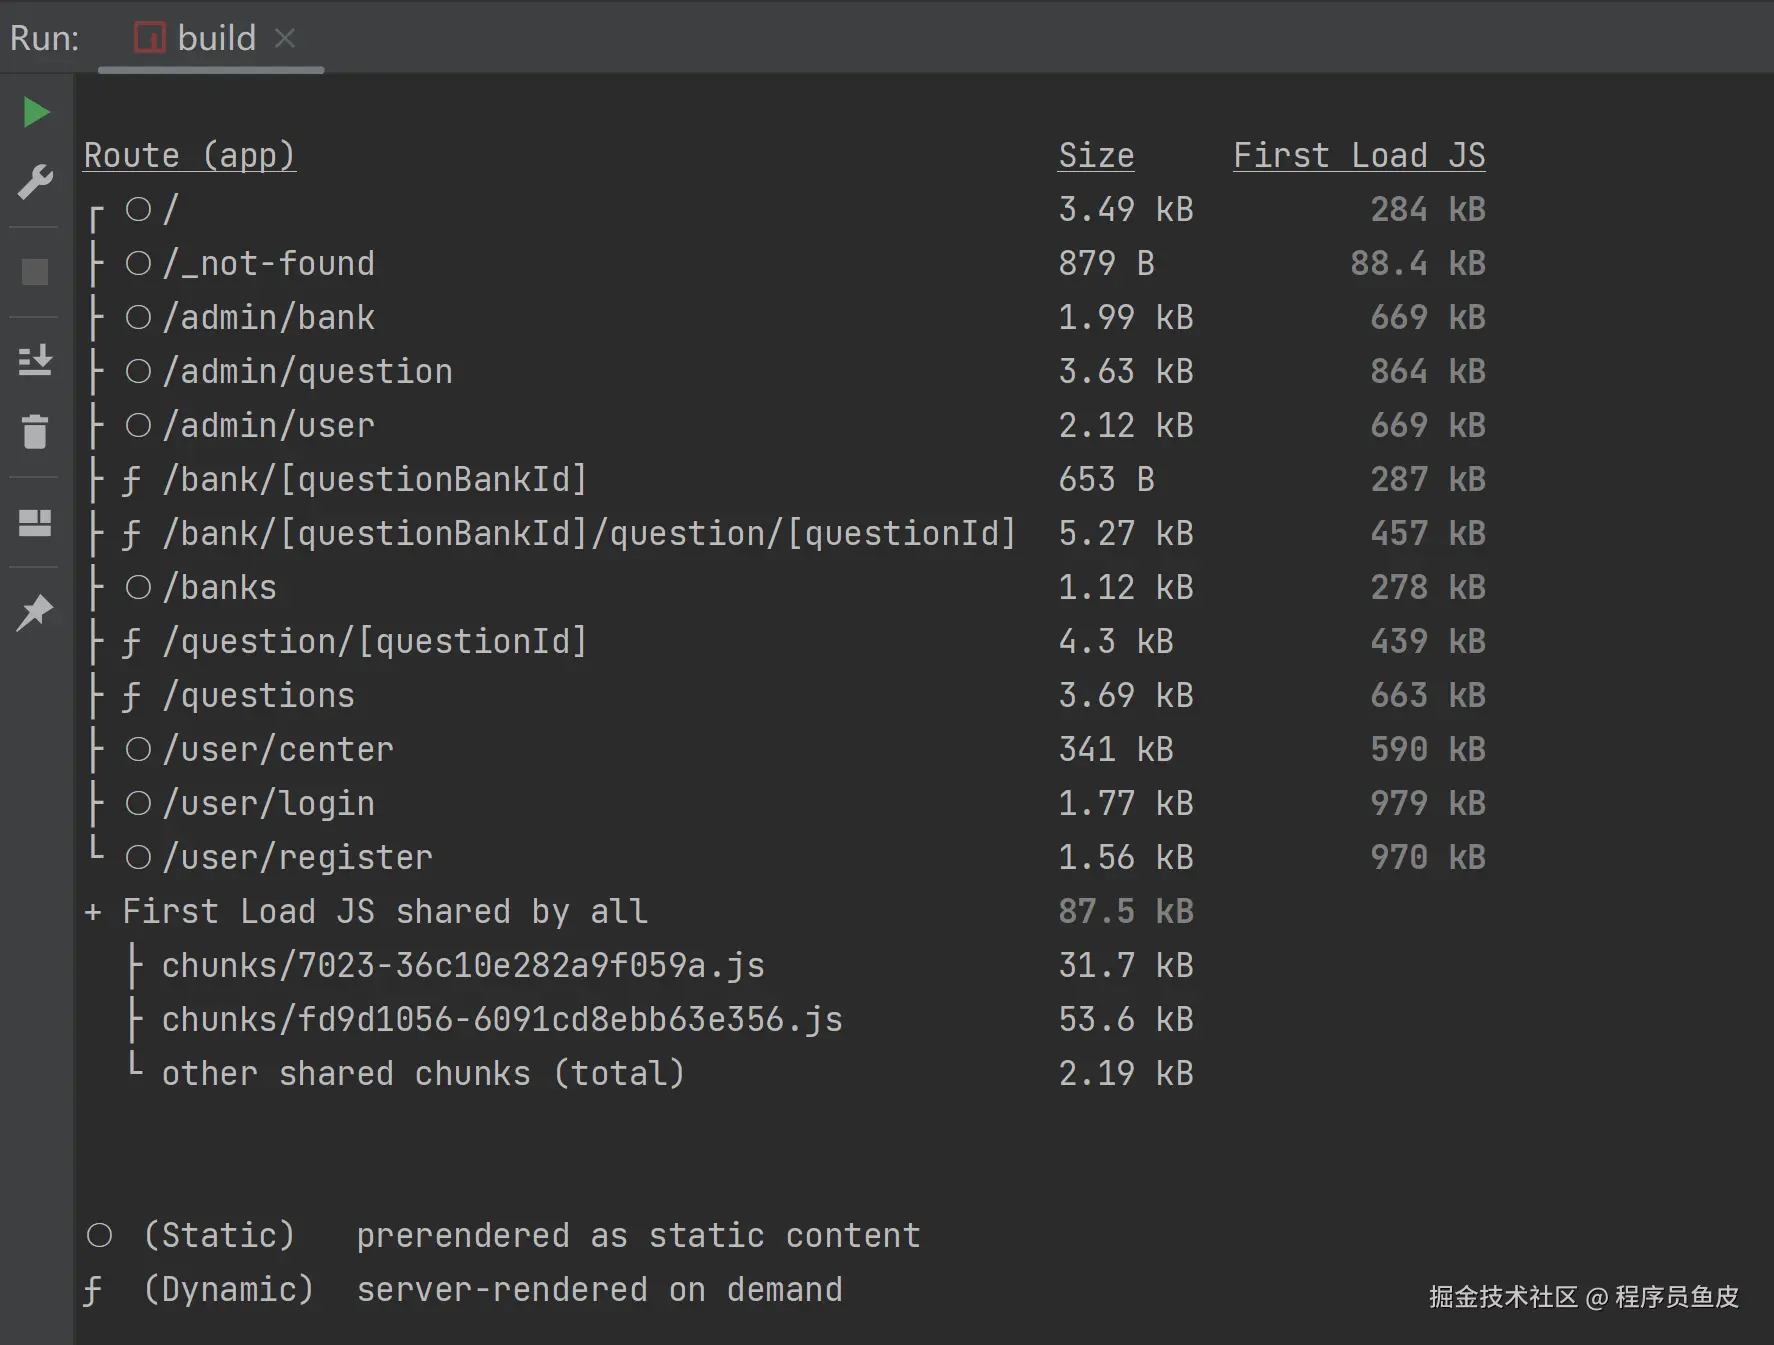1774x1345 pixels.
Task: Click the ƒ symbol beside (Dynamic) legend
Action: [x=93, y=1290]
